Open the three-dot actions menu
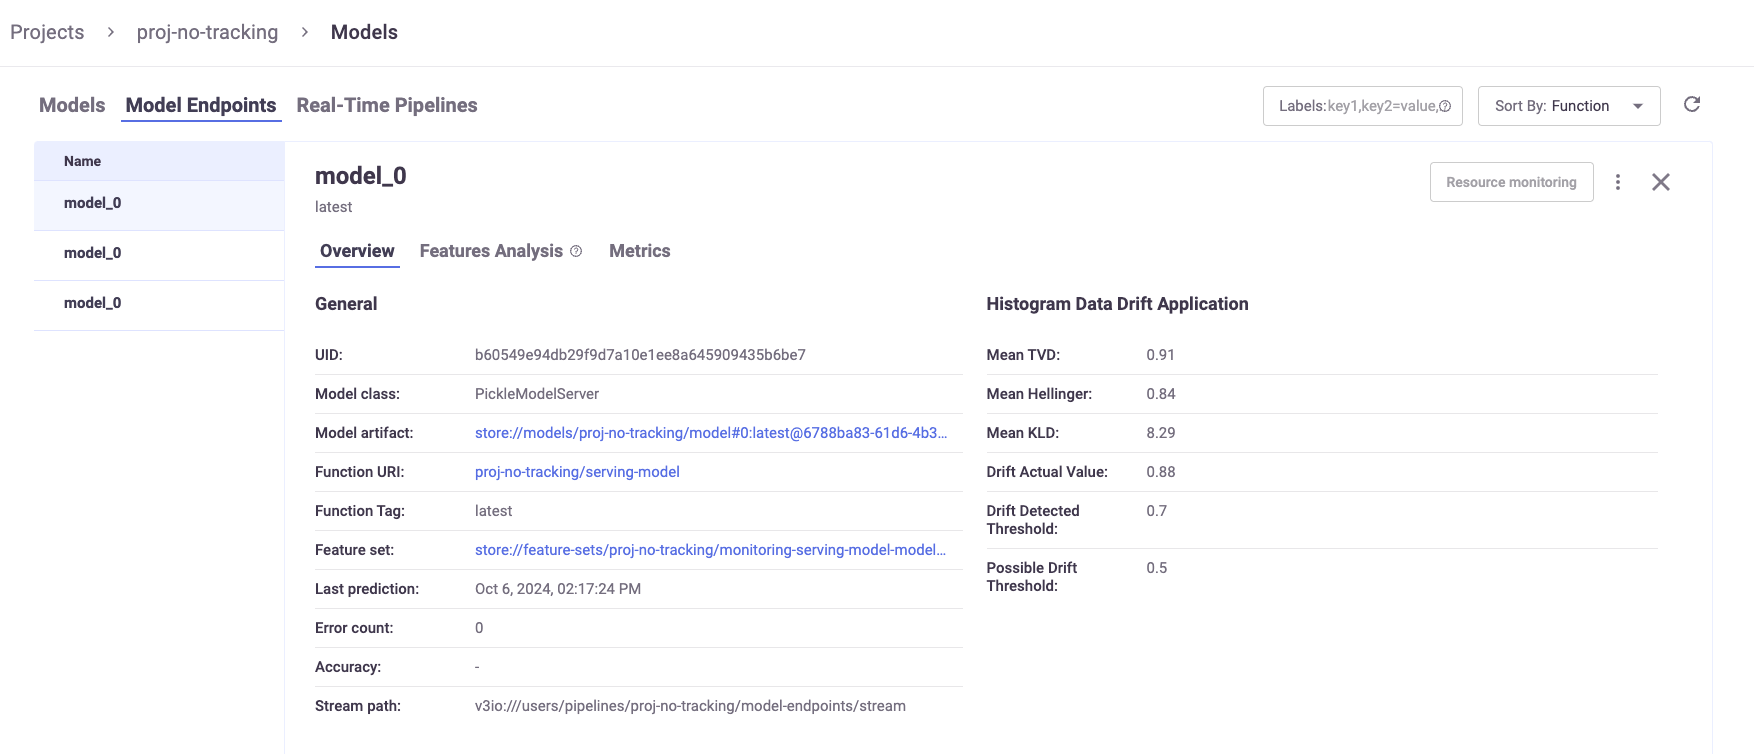The height and width of the screenshot is (754, 1754). (1618, 182)
